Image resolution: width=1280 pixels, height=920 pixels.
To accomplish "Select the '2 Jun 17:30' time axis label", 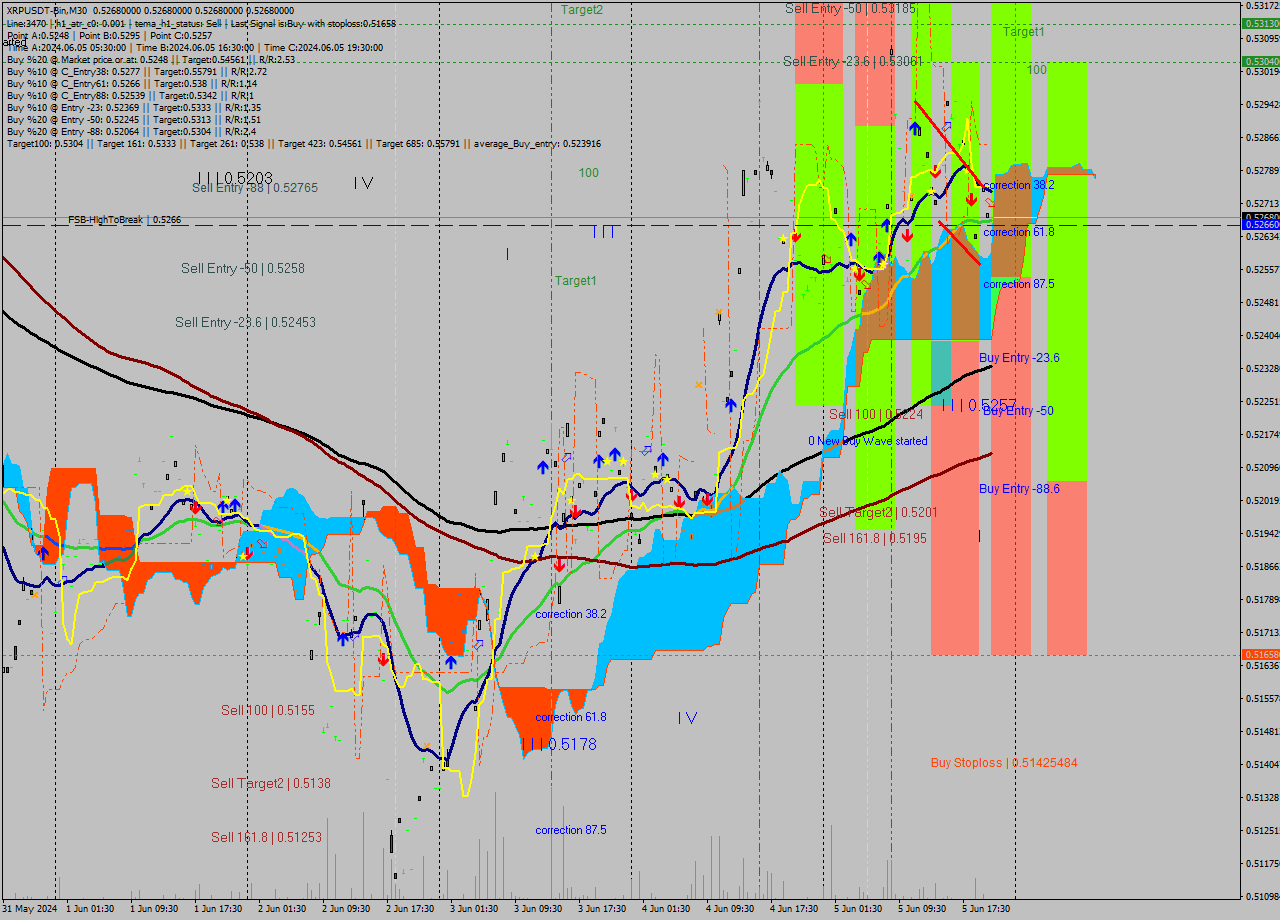I will tap(409, 909).
